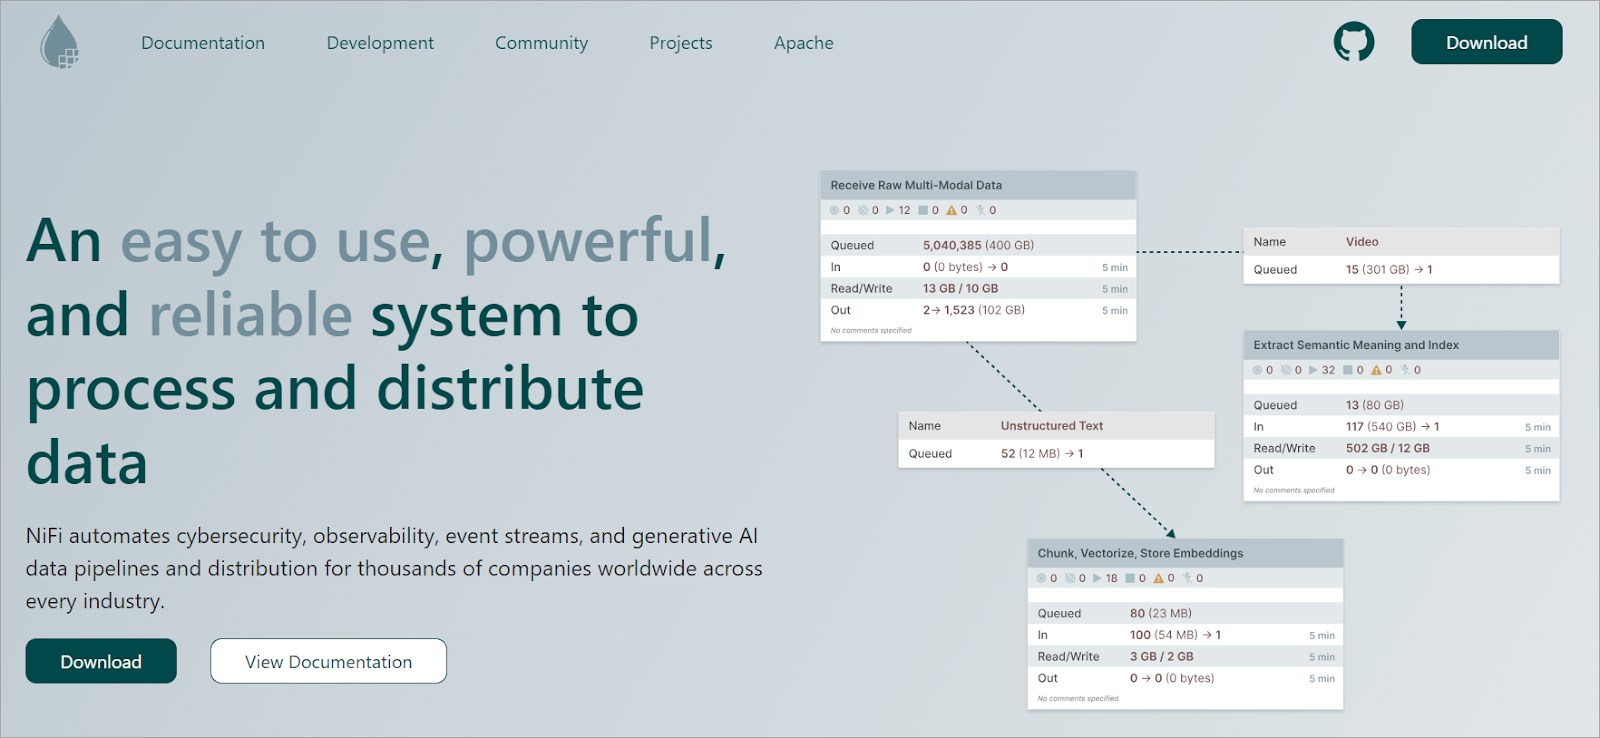The height and width of the screenshot is (738, 1600).
Task: Click 'No comments specified' in Extract Semantic Meaning group
Action: [1294, 490]
